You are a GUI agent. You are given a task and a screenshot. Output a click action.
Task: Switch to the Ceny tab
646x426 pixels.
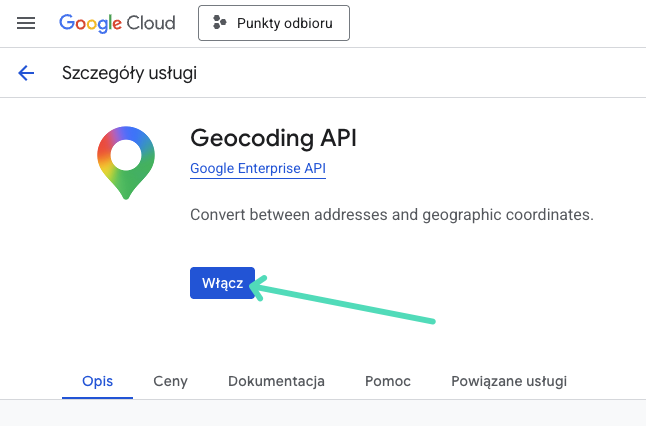pos(171,381)
